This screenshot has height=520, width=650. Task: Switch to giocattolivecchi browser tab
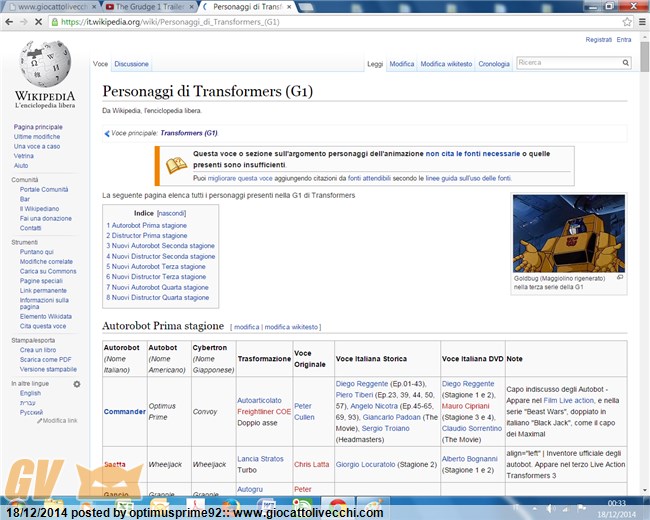pos(52,7)
